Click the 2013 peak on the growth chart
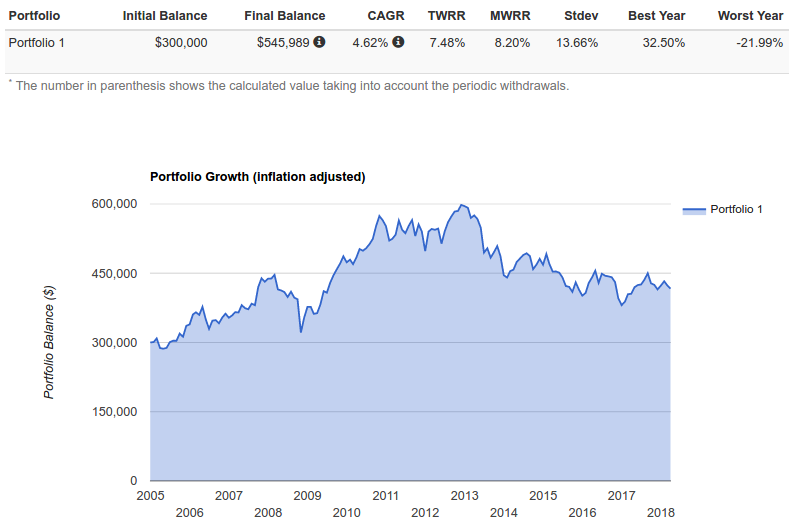This screenshot has height=526, width=789. pyautogui.click(x=461, y=205)
